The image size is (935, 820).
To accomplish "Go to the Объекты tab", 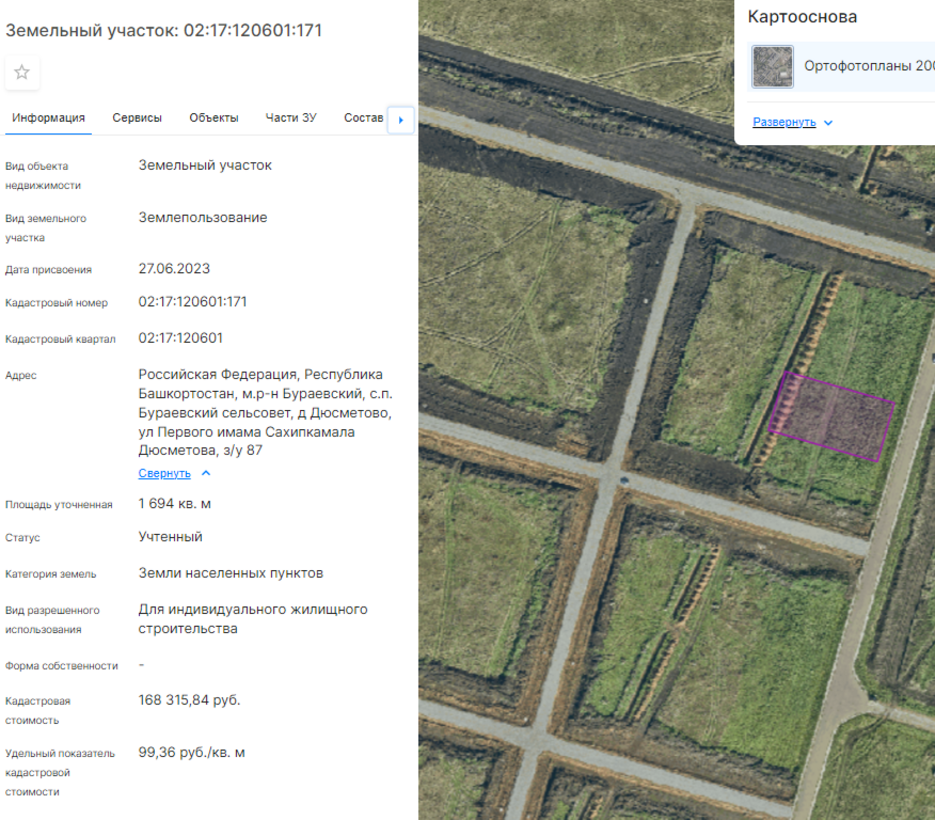I will (214, 118).
